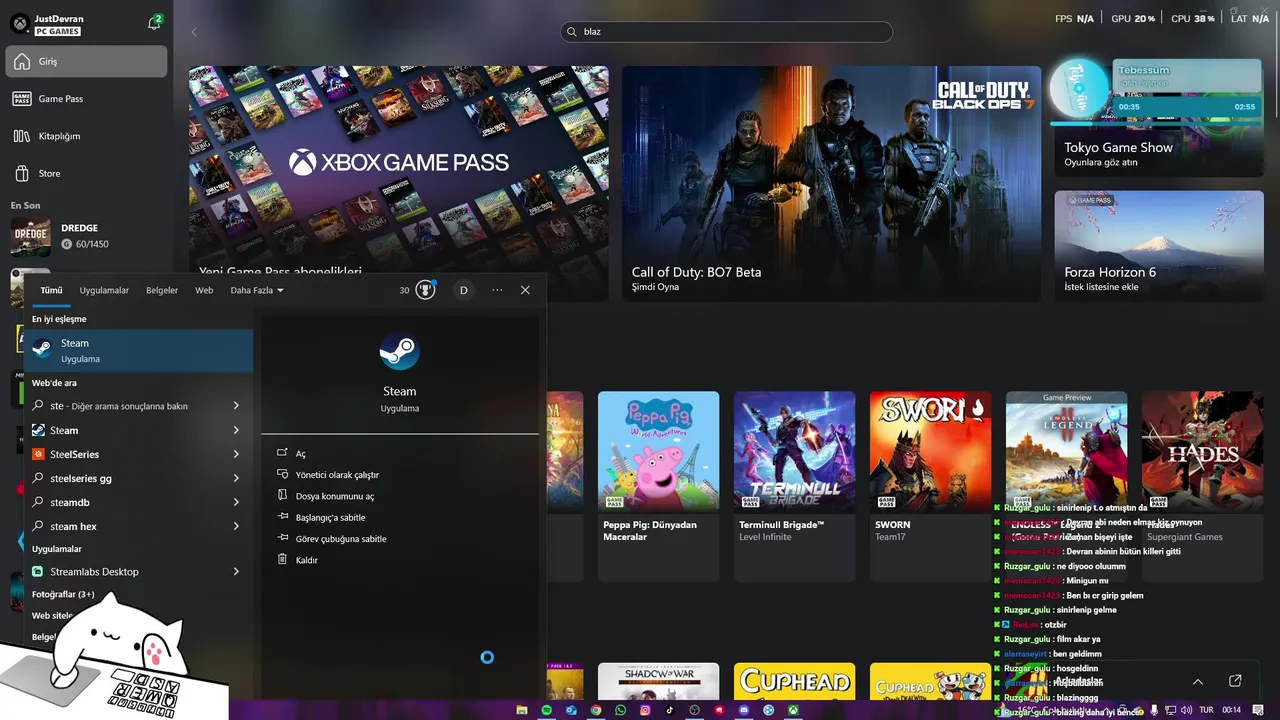The width and height of the screenshot is (1280, 720).
Task: Expand 'Daha Fazla' dropdown in search panel
Action: click(x=257, y=290)
